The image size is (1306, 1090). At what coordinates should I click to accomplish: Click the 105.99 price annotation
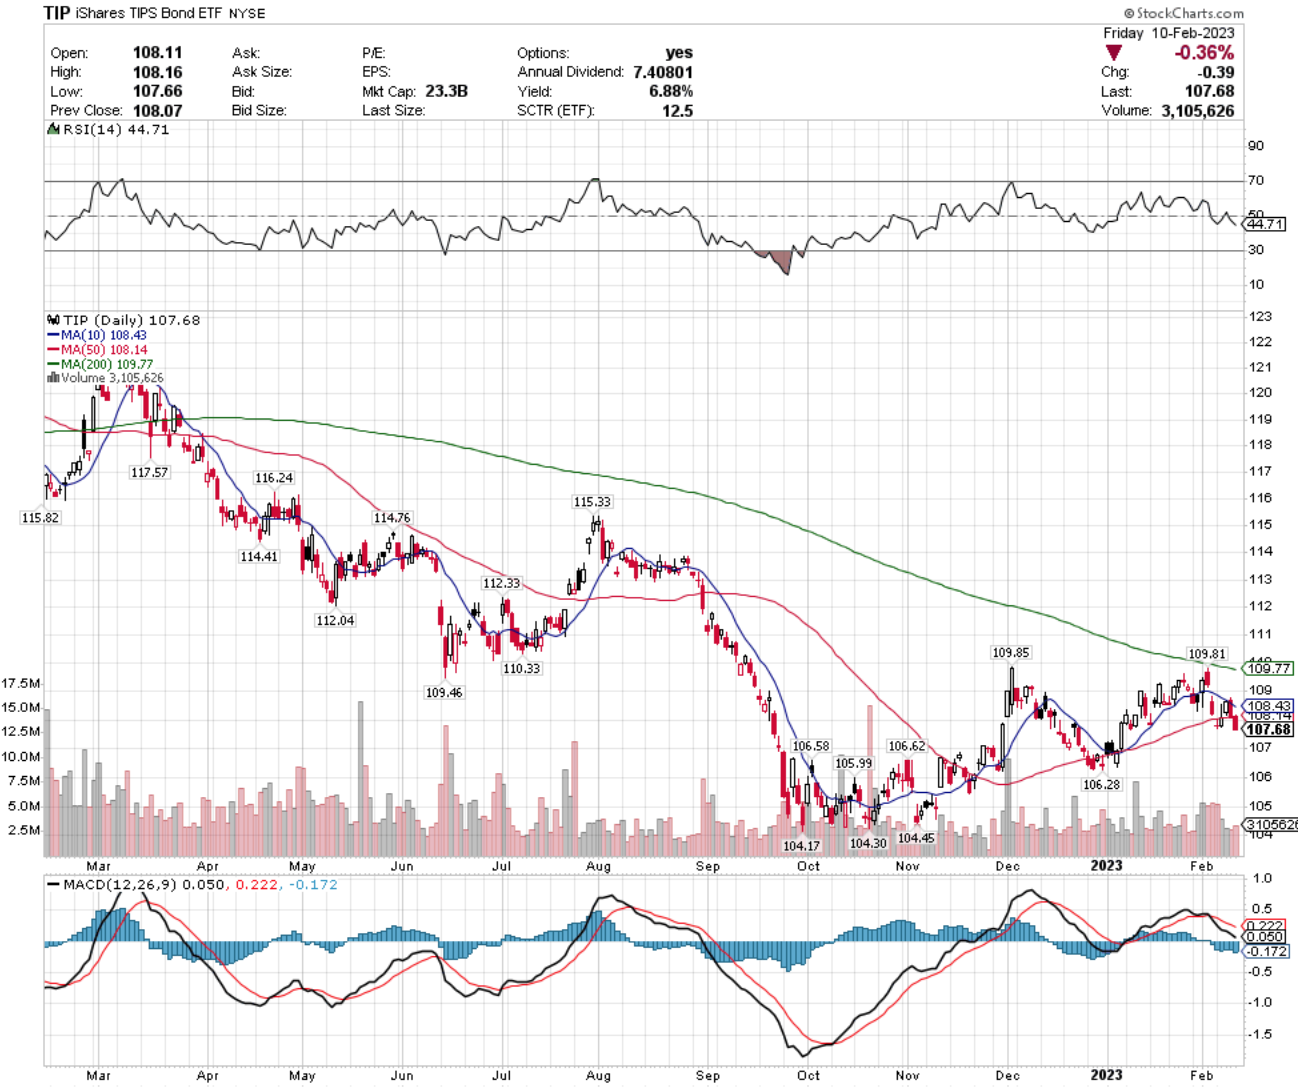click(x=854, y=763)
